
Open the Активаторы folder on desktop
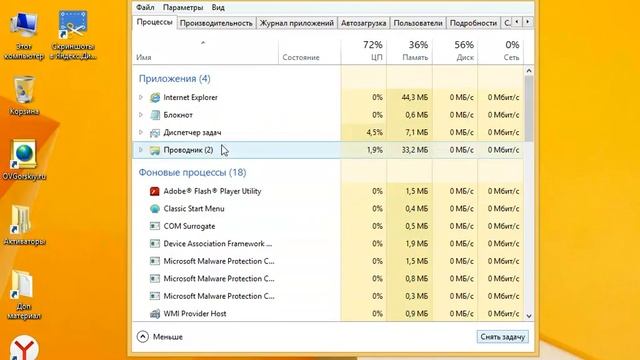[x=24, y=225]
